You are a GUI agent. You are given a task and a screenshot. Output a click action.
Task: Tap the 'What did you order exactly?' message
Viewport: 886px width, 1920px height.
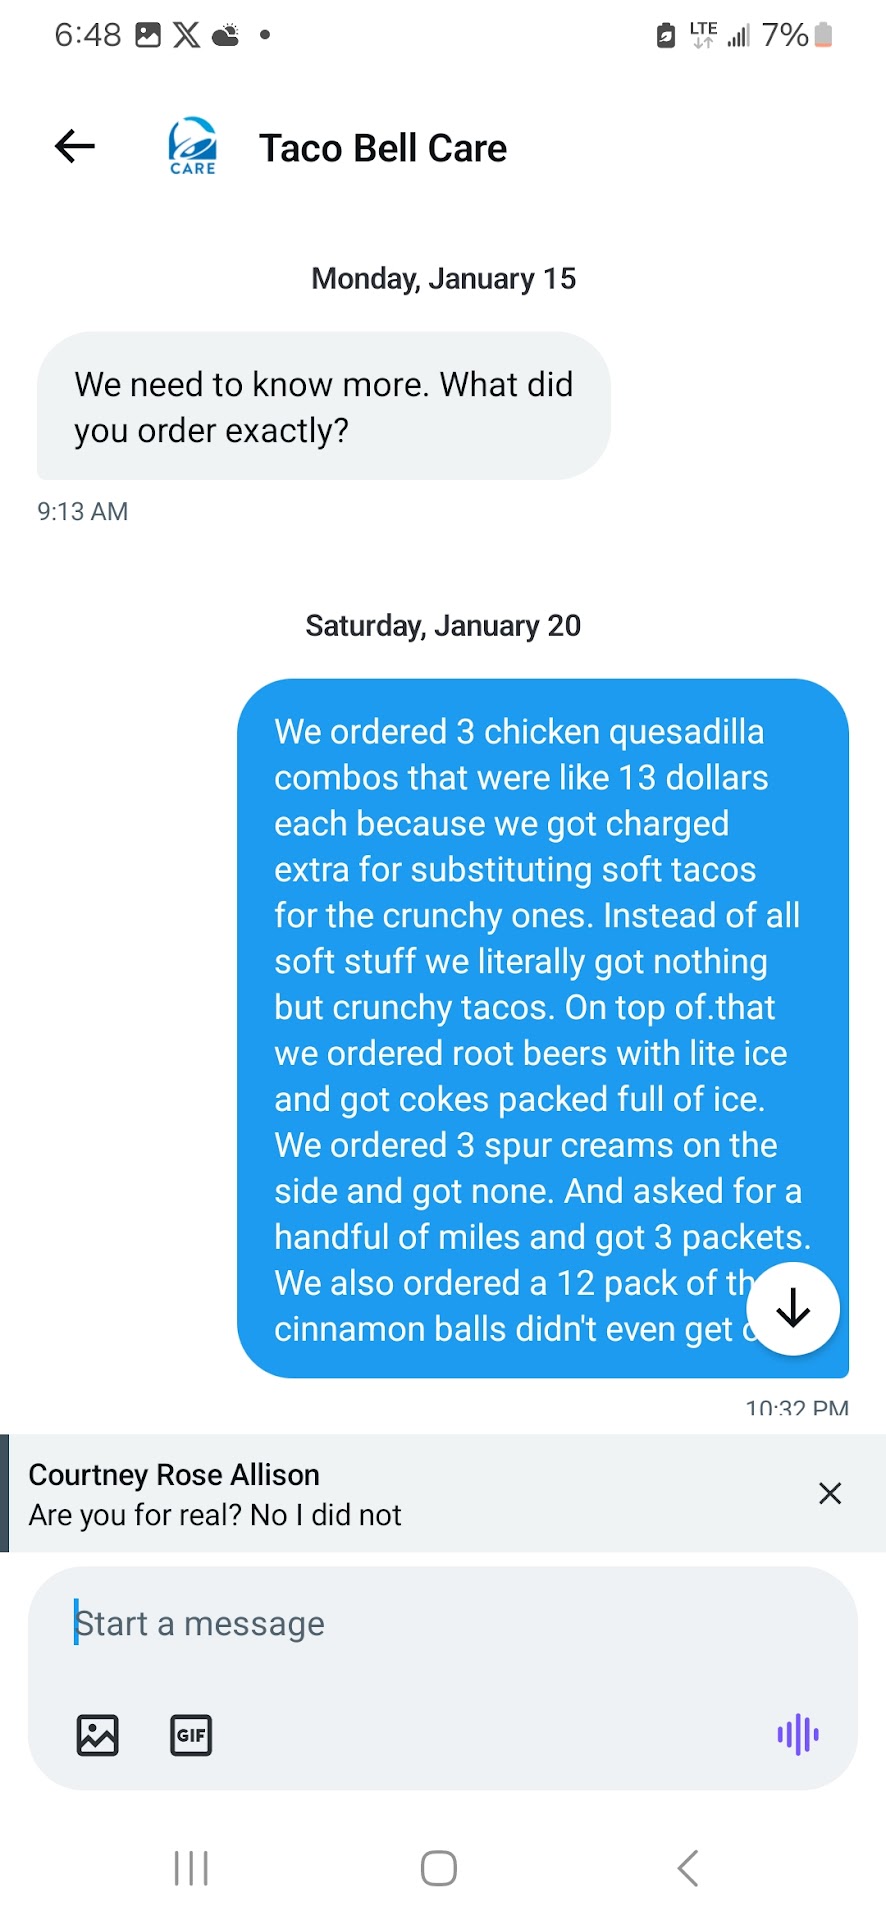[323, 407]
